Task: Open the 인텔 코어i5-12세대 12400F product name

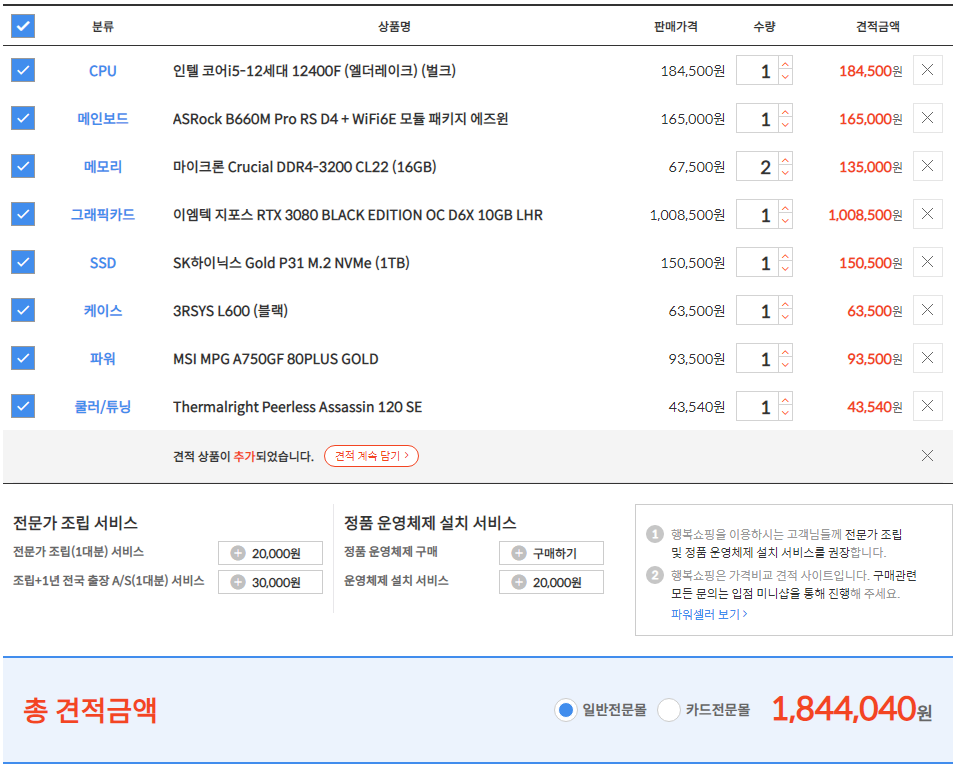Action: (x=314, y=71)
